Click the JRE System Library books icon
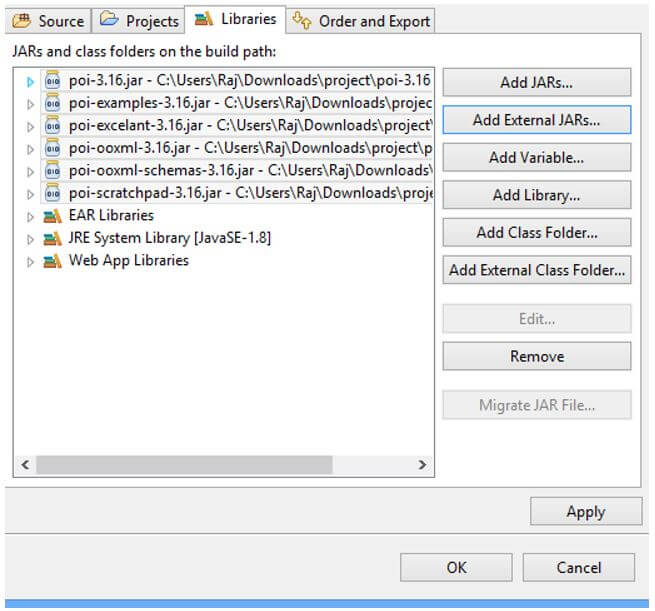Image resolution: width=655 pixels, height=611 pixels. 53,238
